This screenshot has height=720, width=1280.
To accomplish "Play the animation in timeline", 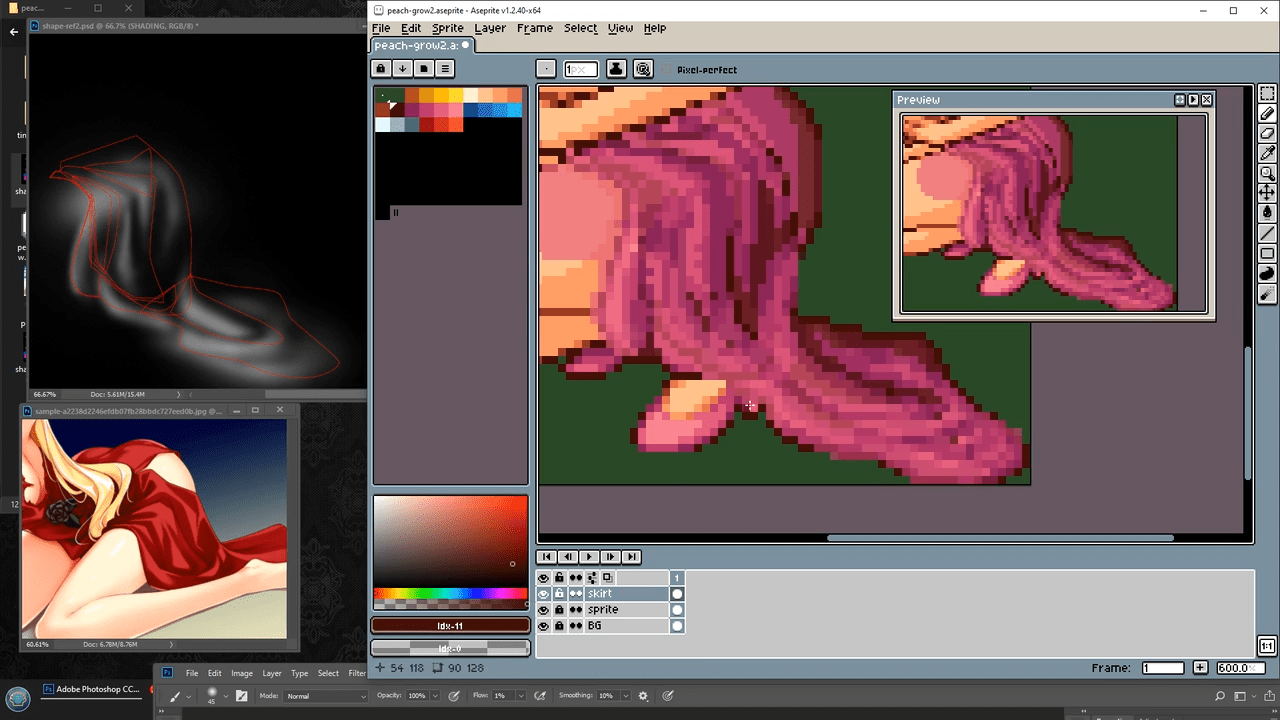I will pos(589,557).
